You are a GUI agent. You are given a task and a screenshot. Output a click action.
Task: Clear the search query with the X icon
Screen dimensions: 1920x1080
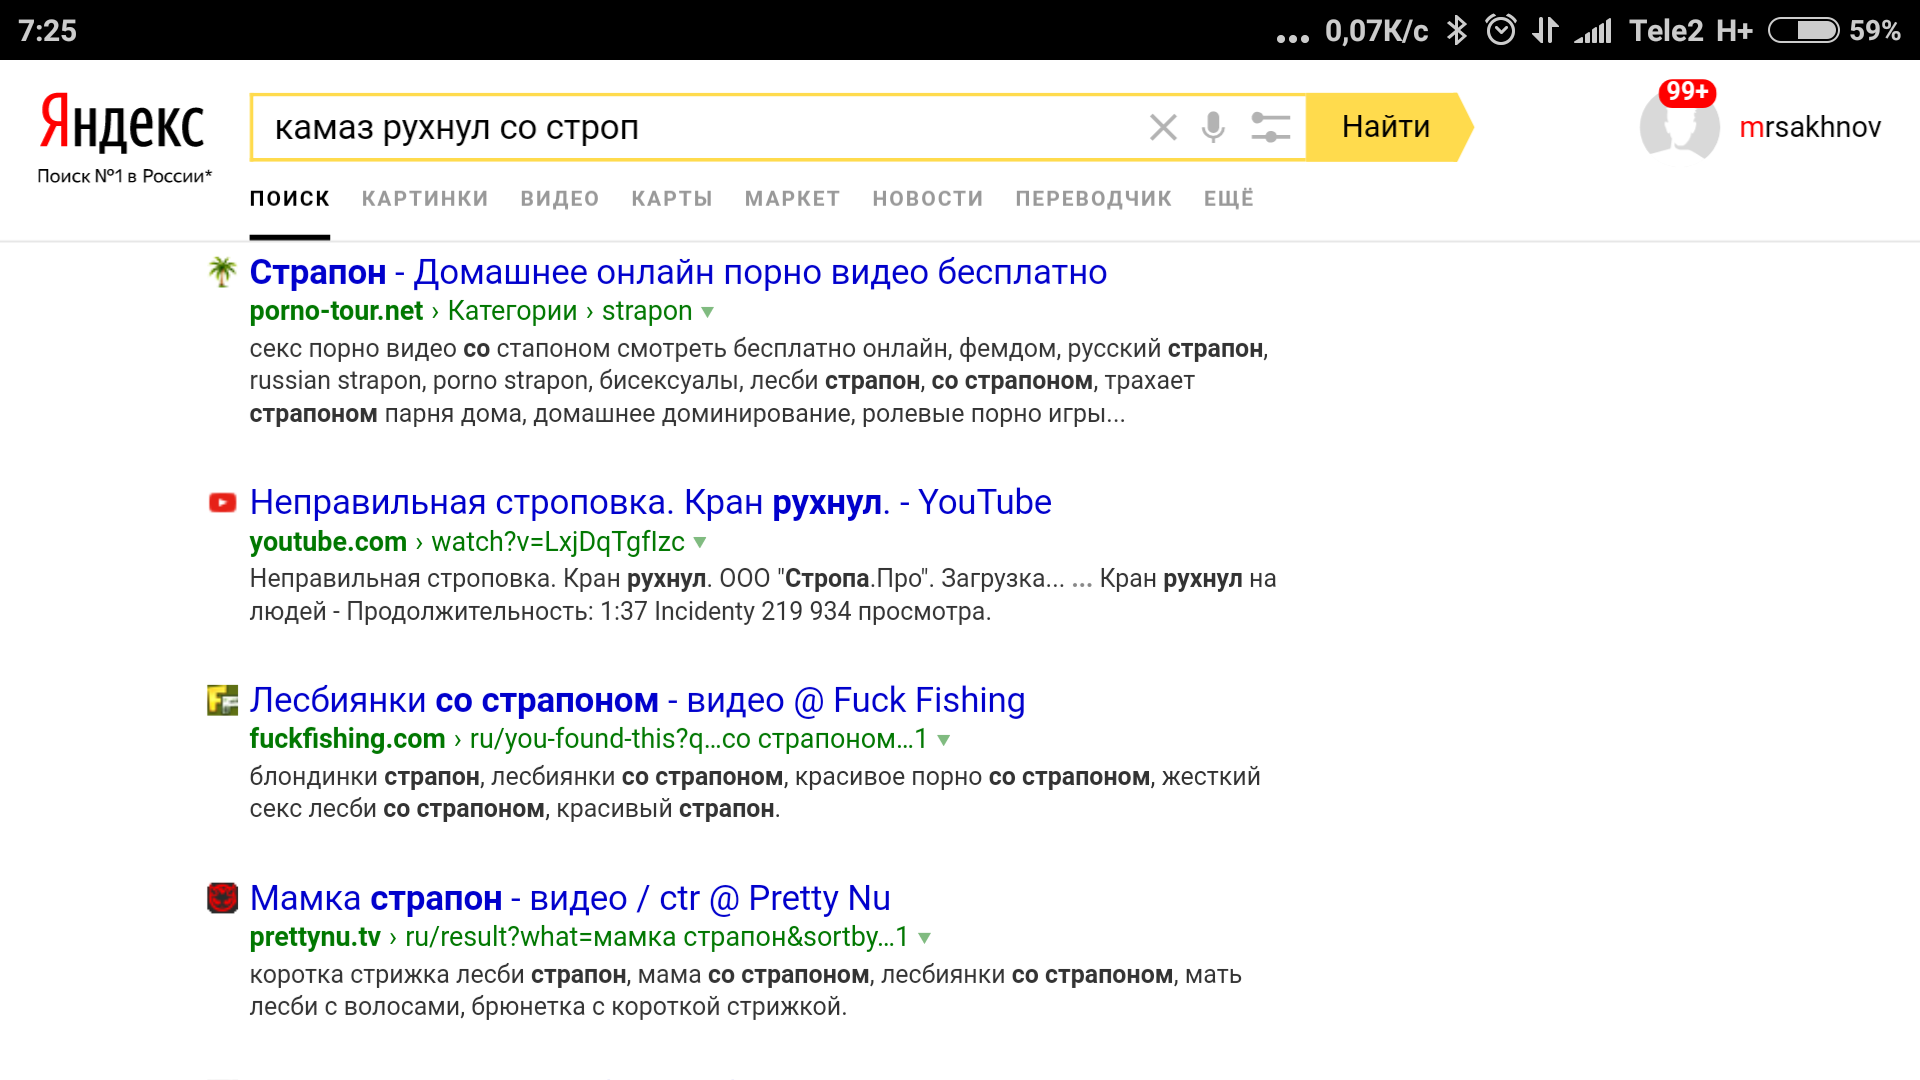pos(1163,127)
